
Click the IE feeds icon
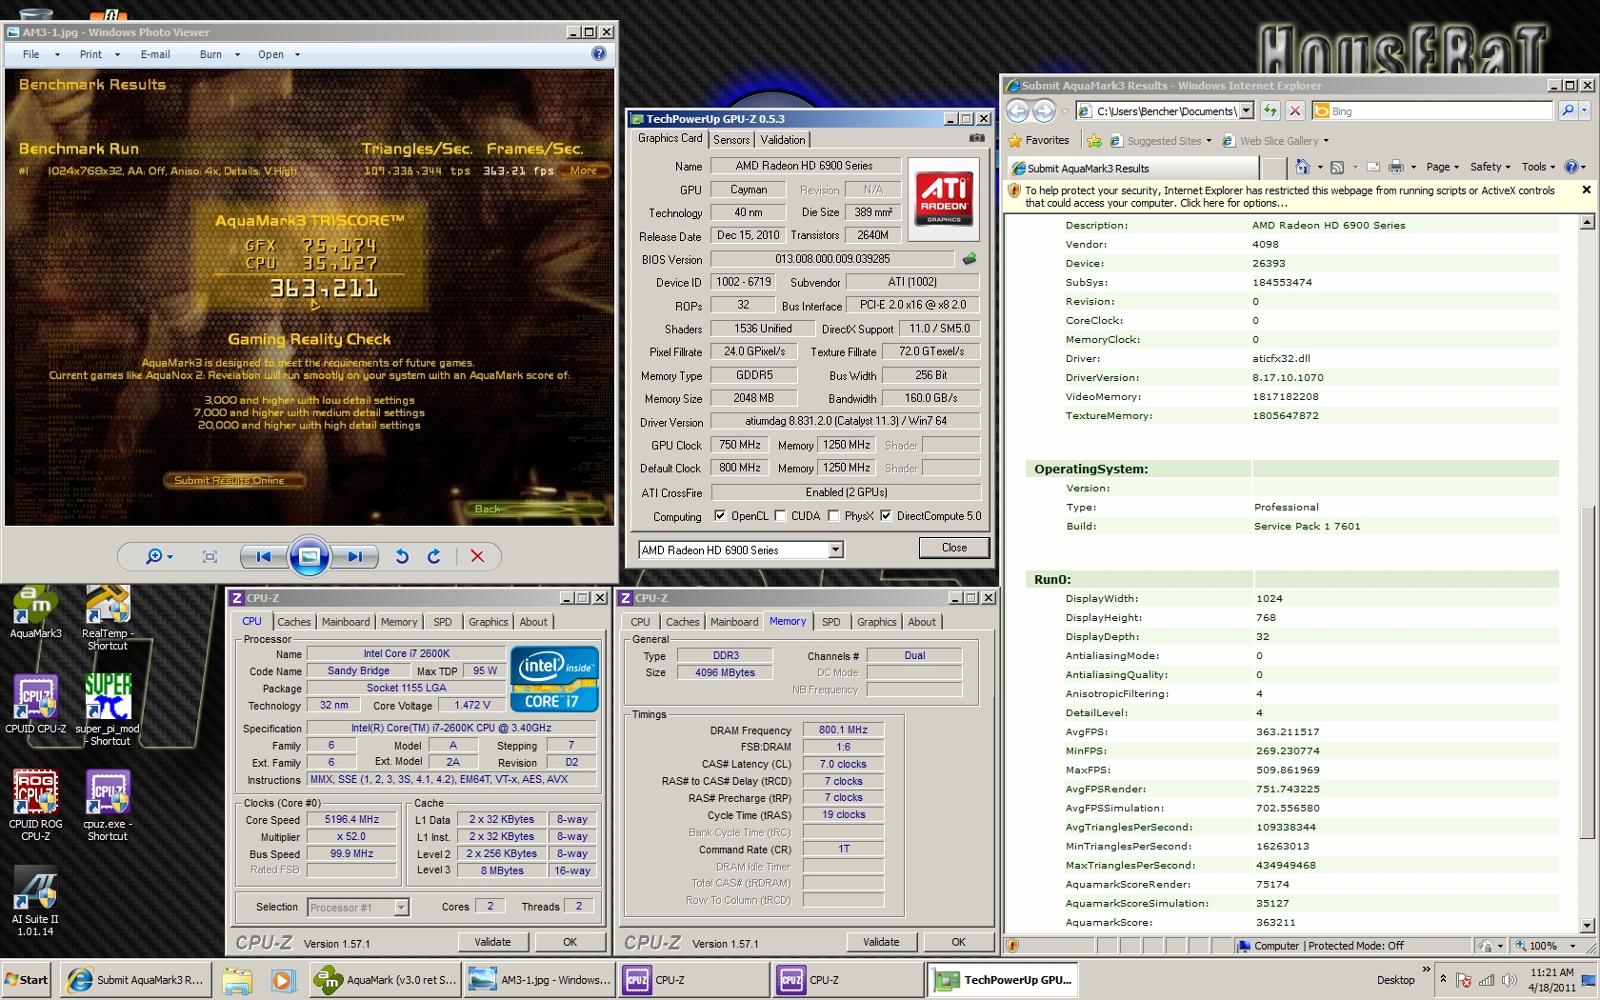(1337, 167)
